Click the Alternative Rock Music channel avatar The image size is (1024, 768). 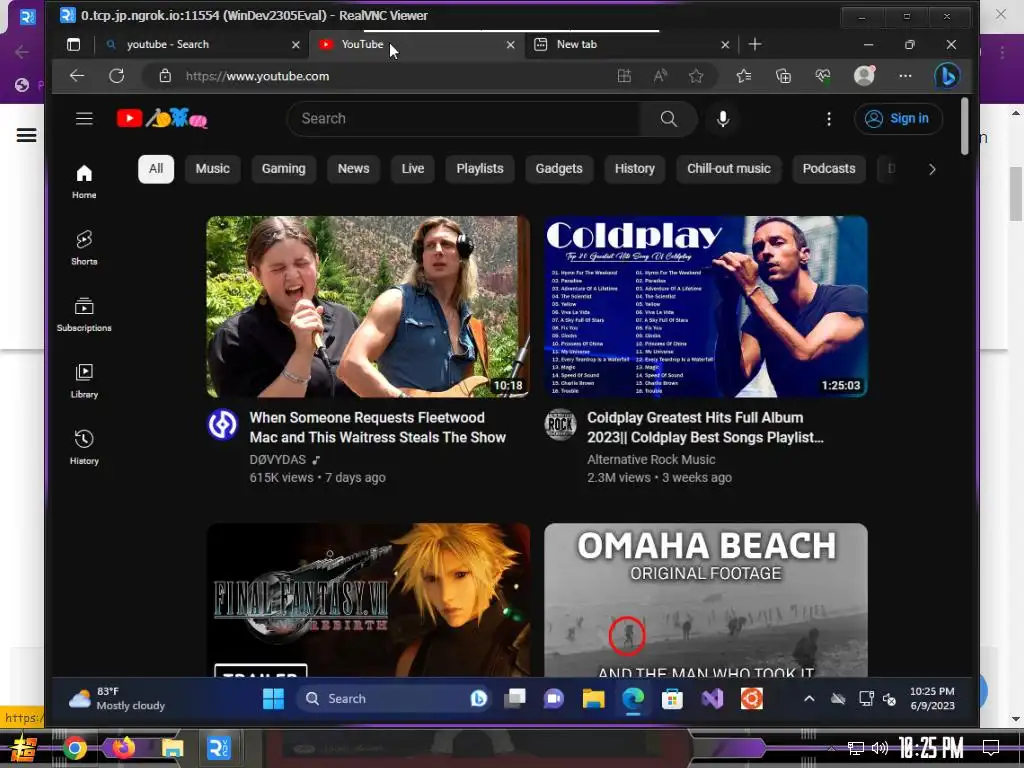560,424
